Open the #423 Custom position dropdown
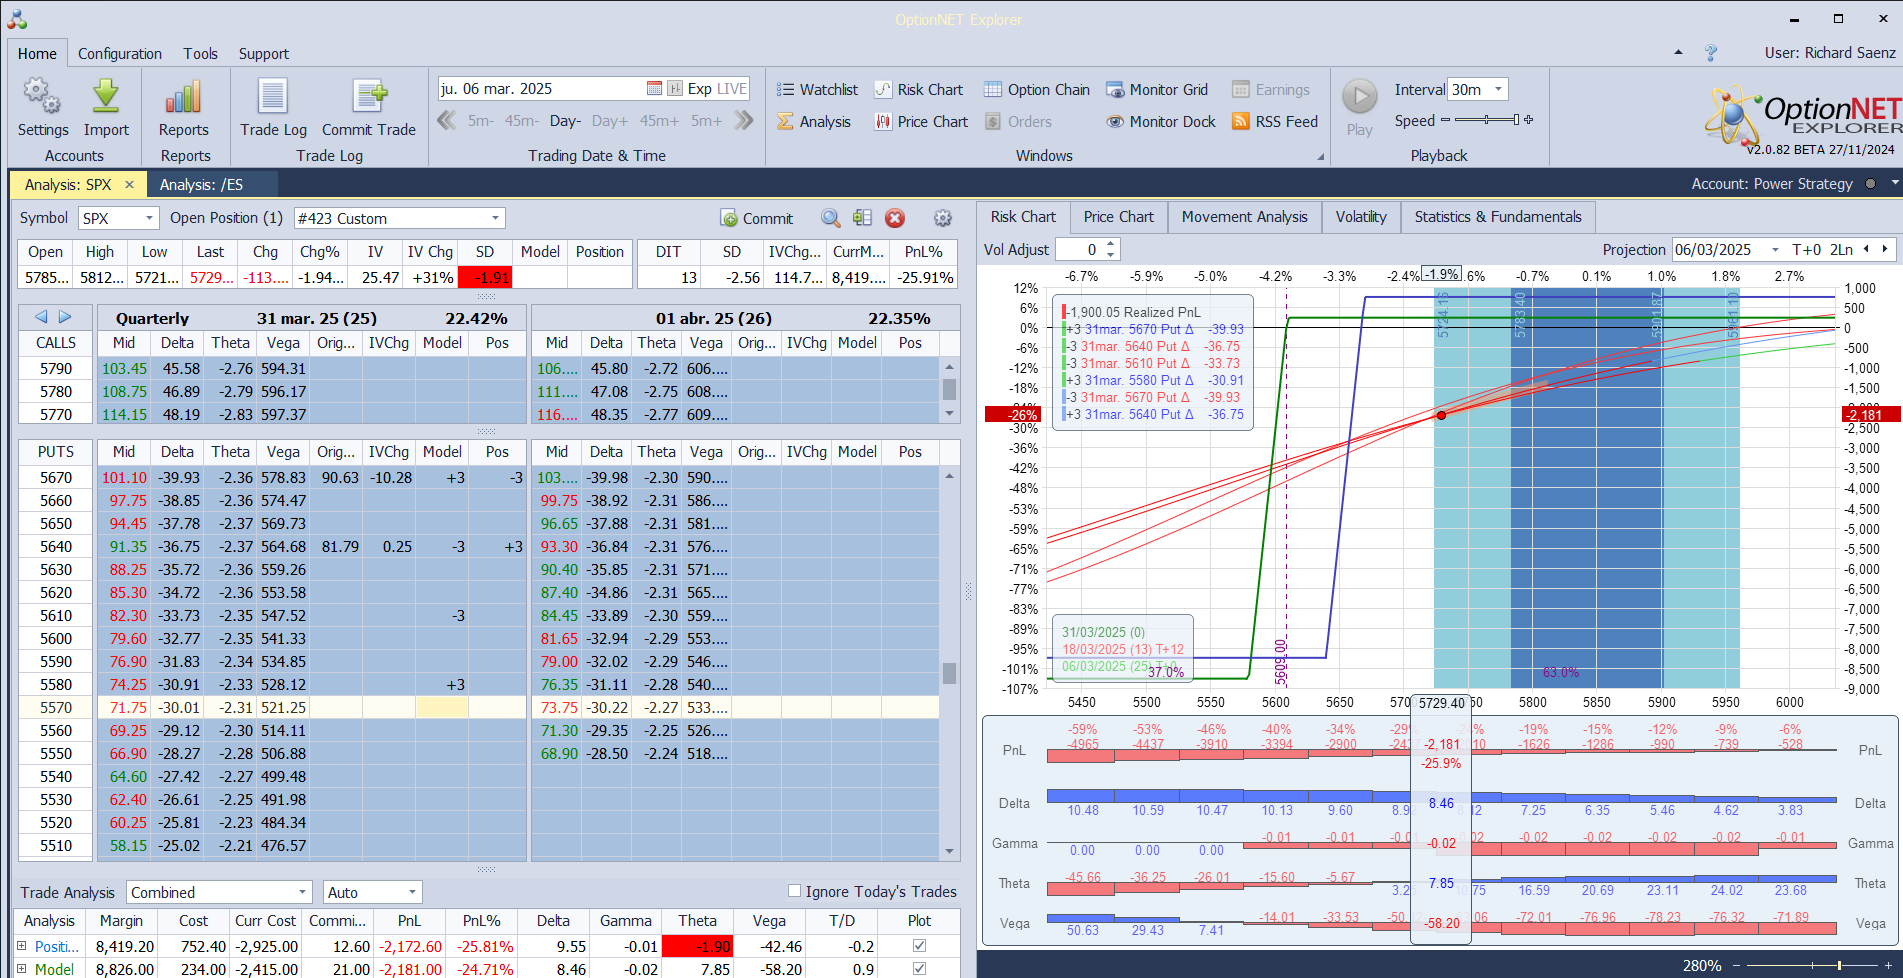 tap(495, 218)
